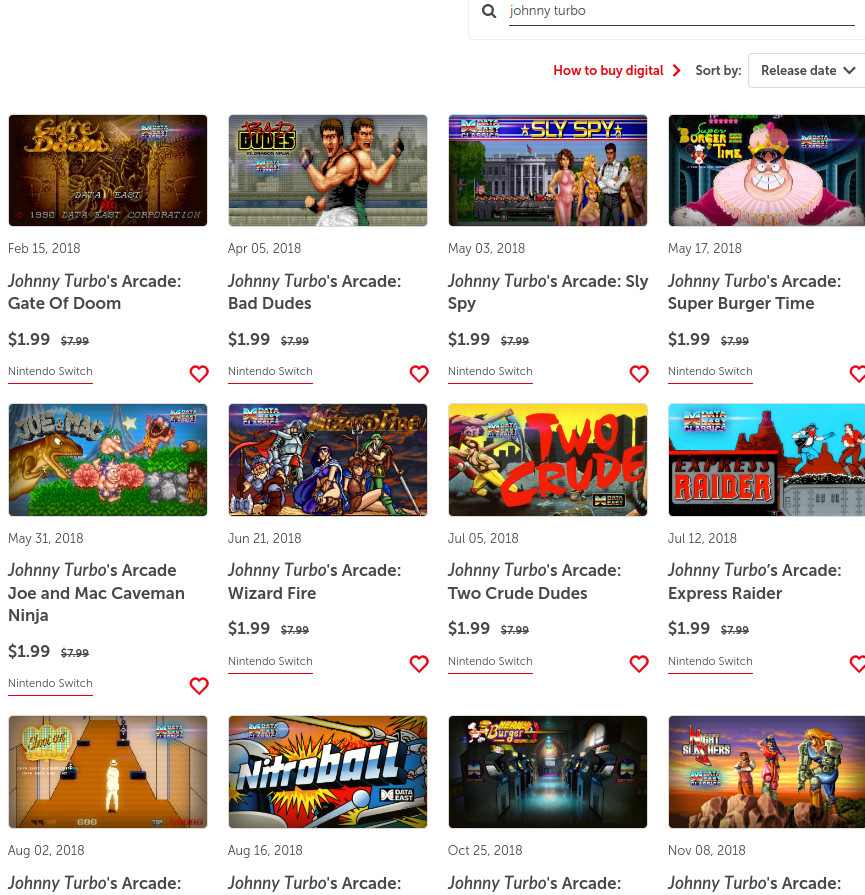Open the Joe & Mac cover image
This screenshot has width=865, height=895.
click(108, 460)
